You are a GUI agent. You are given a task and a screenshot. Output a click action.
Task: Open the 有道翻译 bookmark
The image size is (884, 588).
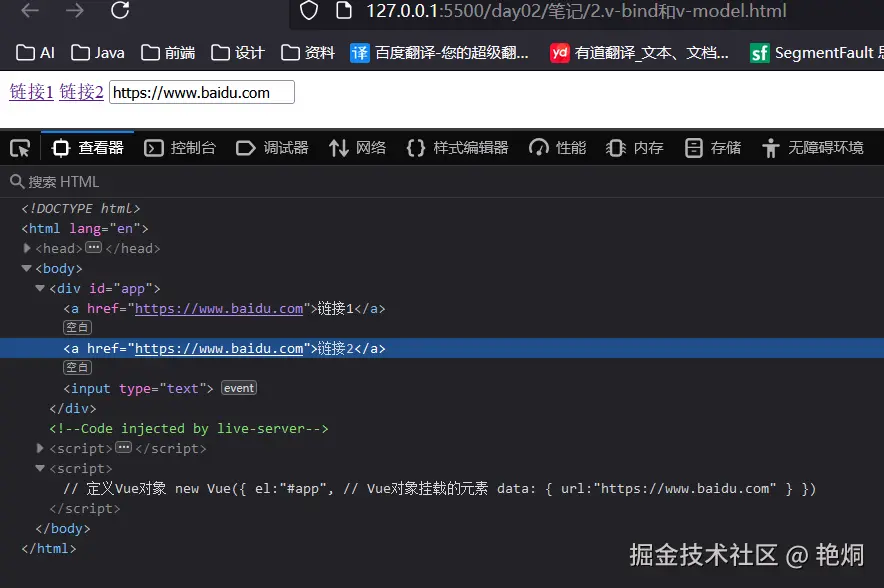point(639,53)
